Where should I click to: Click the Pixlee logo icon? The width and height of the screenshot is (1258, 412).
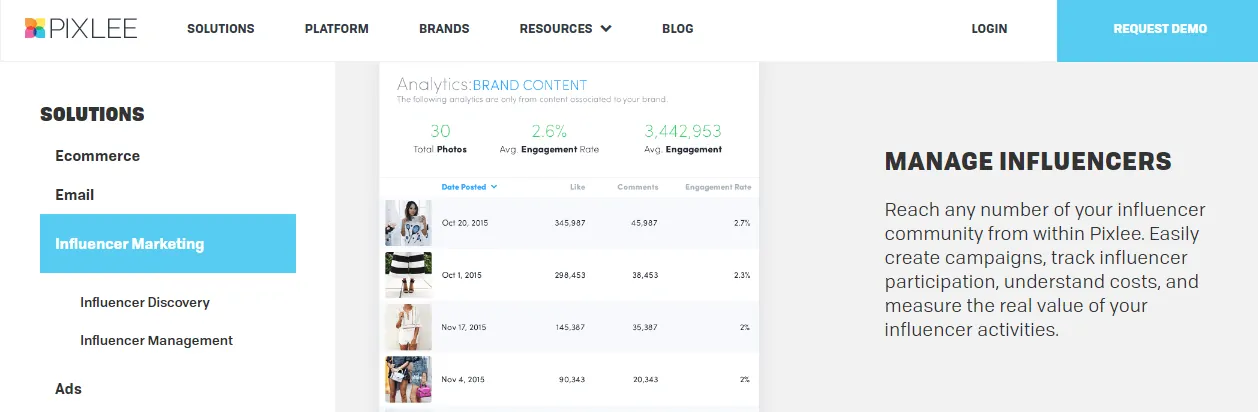(x=35, y=29)
